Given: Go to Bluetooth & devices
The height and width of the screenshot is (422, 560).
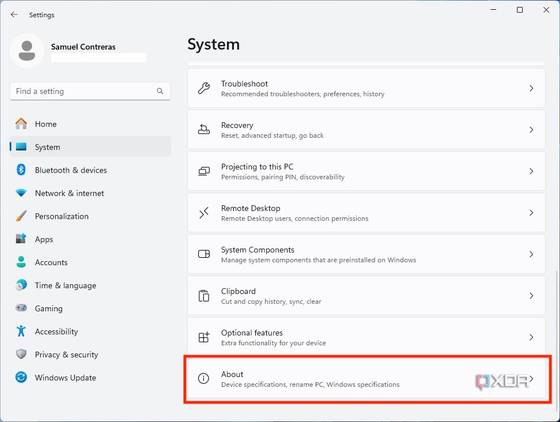Looking at the screenshot, I should 71,170.
